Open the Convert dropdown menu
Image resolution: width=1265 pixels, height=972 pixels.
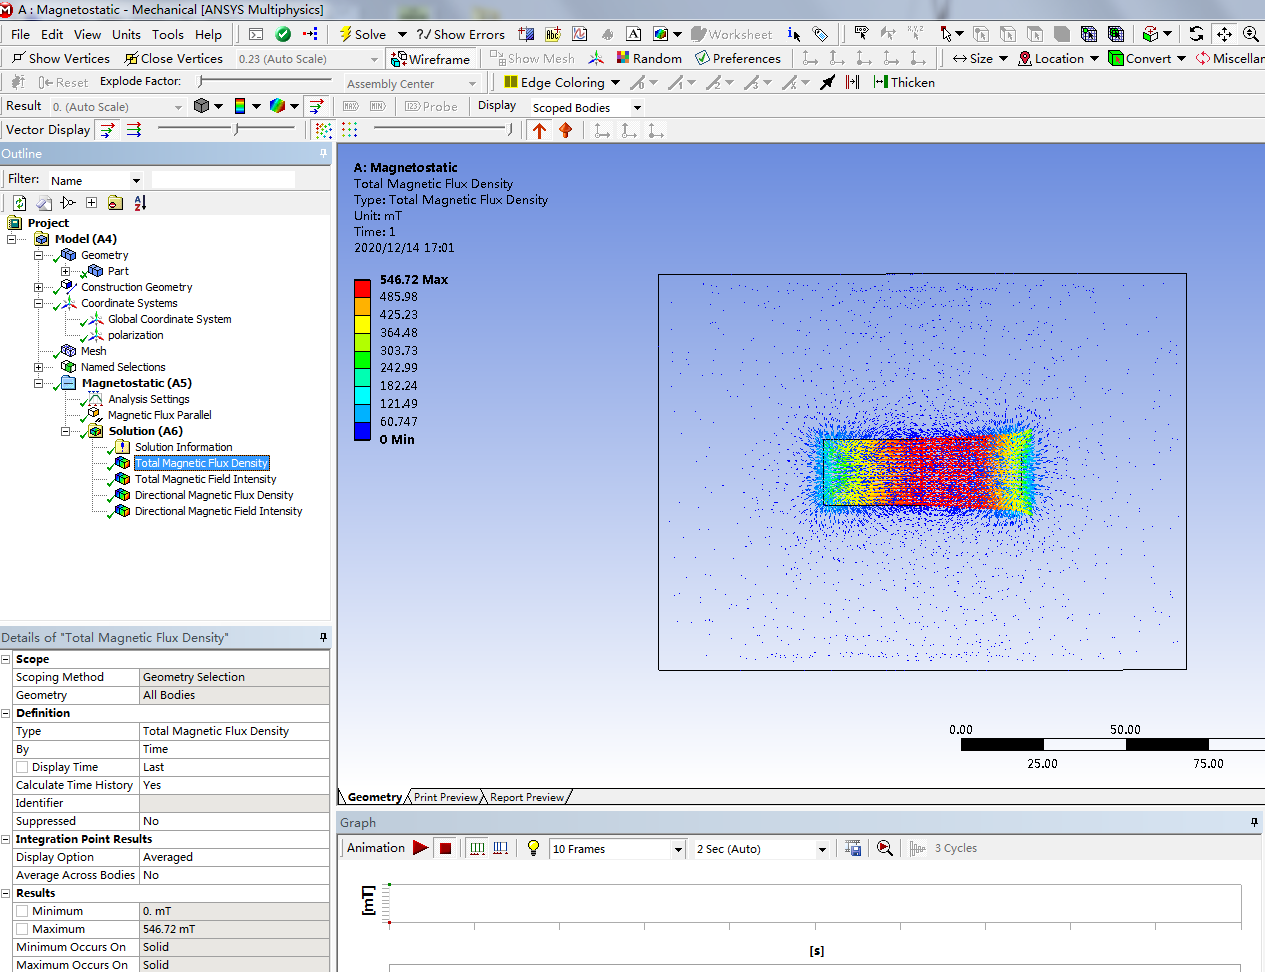click(x=1147, y=58)
